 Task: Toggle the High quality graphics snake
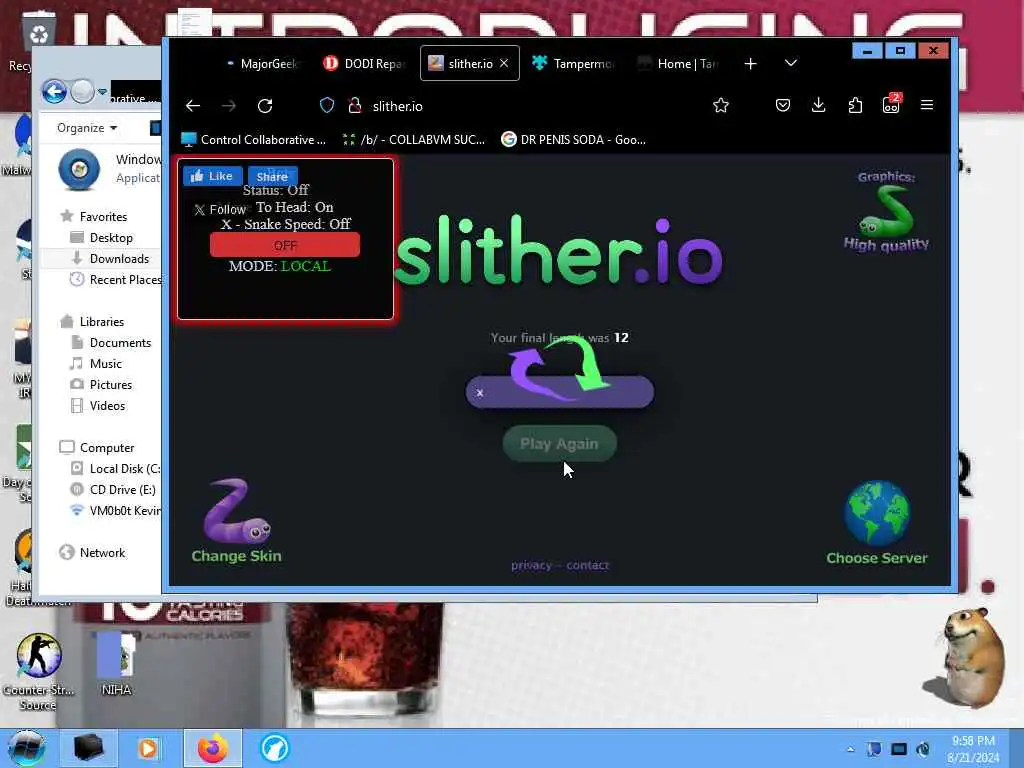[x=886, y=214]
